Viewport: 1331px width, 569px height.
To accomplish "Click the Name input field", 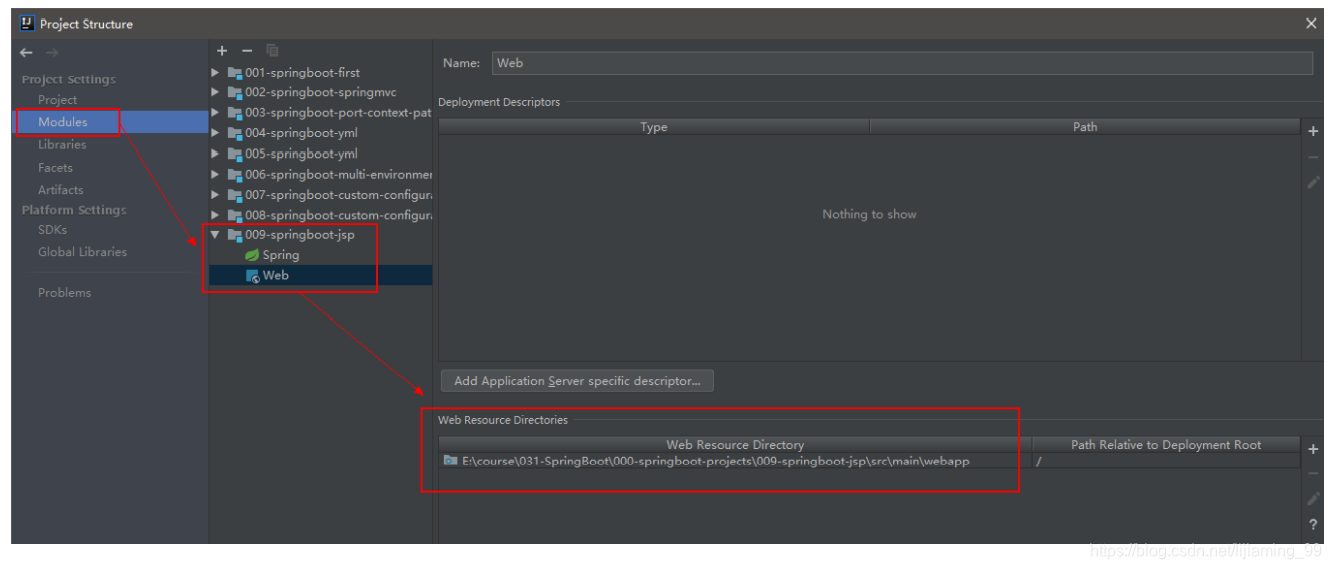I will pos(902,63).
